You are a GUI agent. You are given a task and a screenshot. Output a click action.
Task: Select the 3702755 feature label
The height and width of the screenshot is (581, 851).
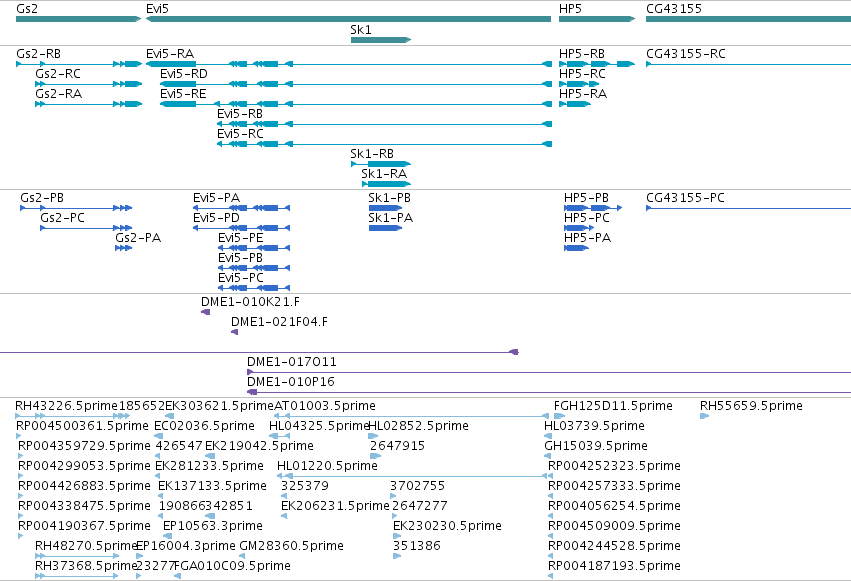click(417, 487)
